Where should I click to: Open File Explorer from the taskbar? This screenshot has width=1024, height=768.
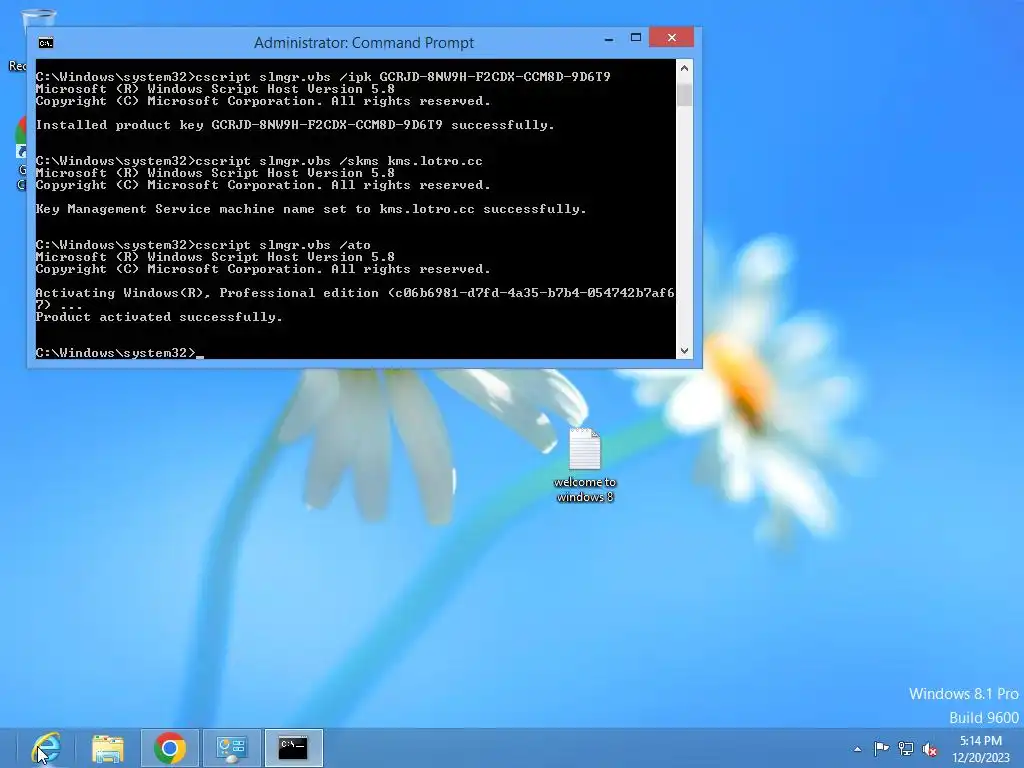[x=108, y=748]
